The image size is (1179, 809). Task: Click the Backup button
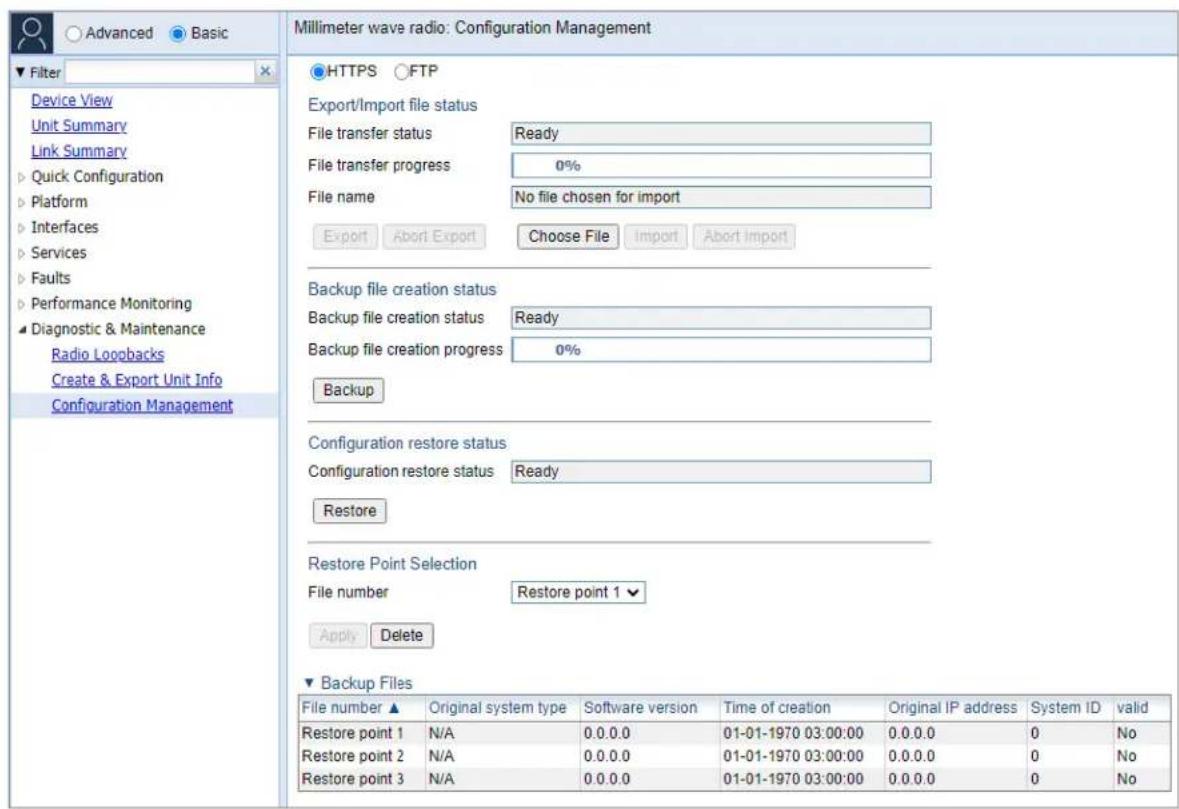[x=348, y=390]
